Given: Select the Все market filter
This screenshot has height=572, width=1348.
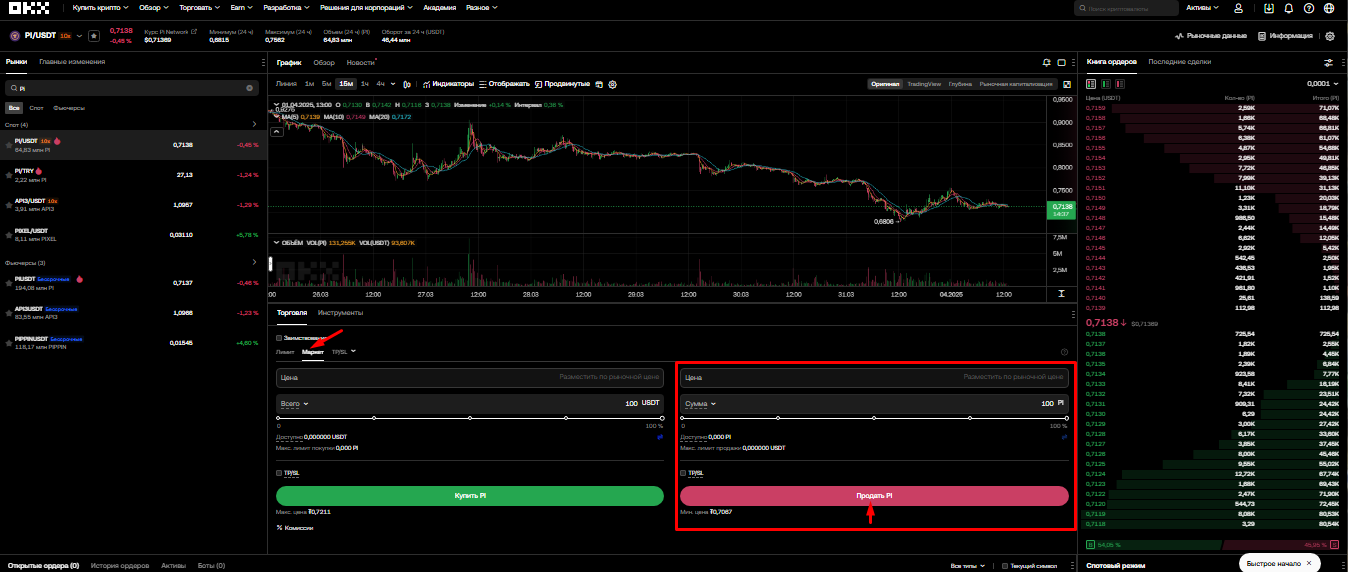Looking at the screenshot, I should [x=14, y=107].
